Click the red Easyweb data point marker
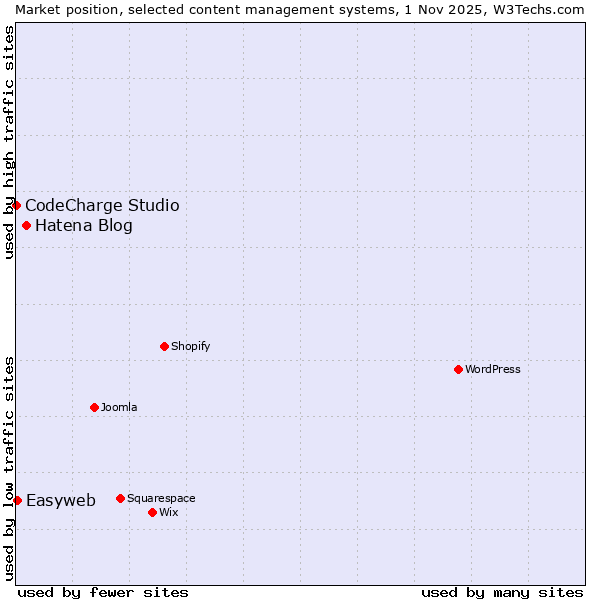Viewport: 600px width, 600px height. 17,500
